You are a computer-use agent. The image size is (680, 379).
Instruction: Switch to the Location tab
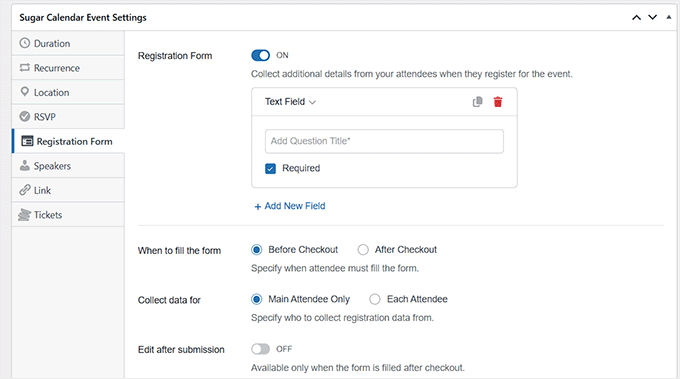point(68,92)
